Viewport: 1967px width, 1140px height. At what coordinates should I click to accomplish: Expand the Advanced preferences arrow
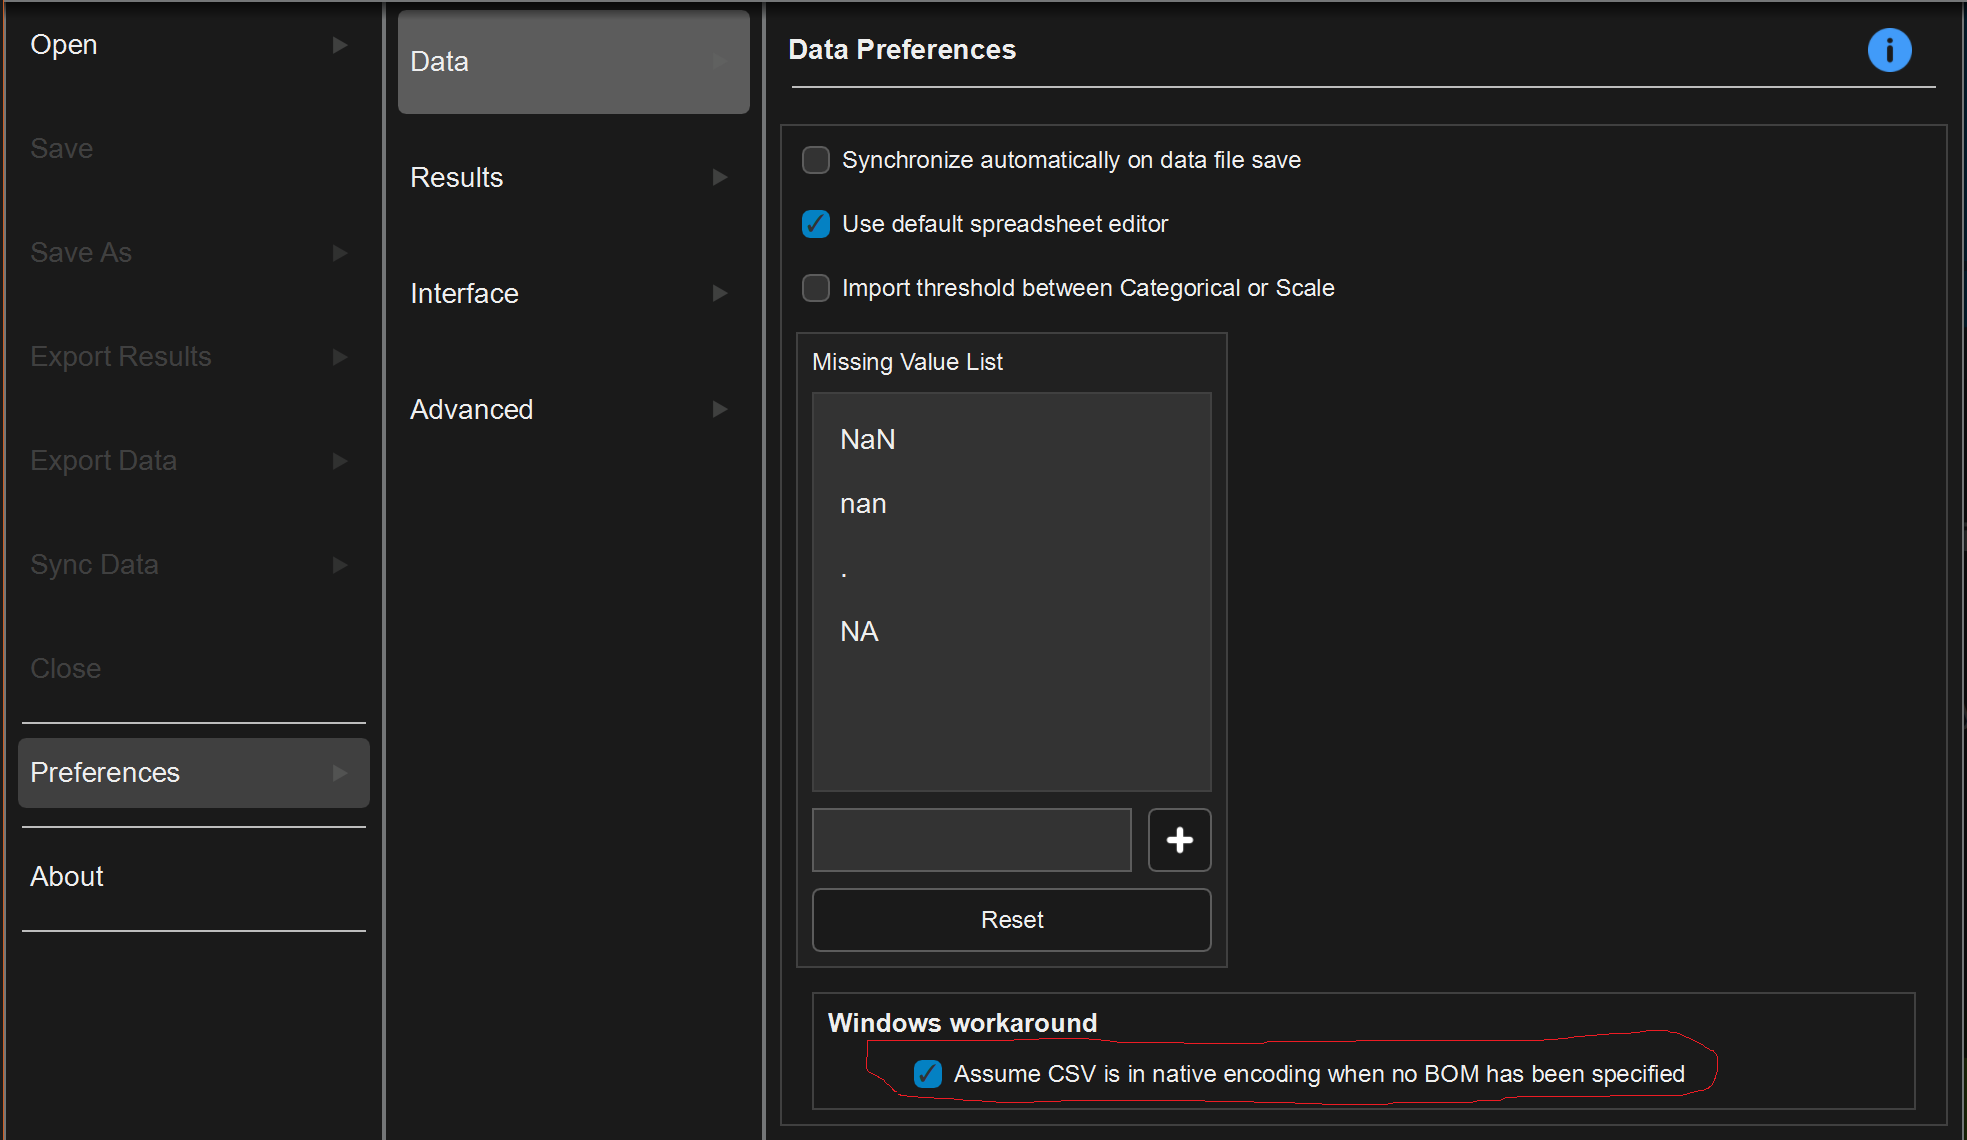point(719,410)
